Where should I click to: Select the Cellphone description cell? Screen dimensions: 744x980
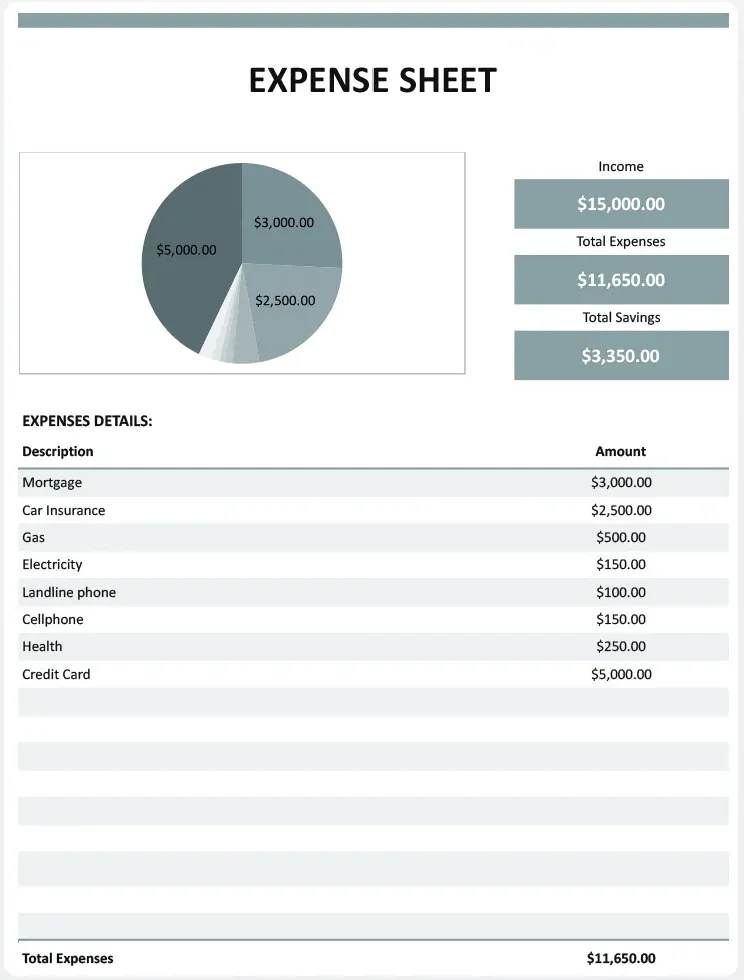[53, 619]
